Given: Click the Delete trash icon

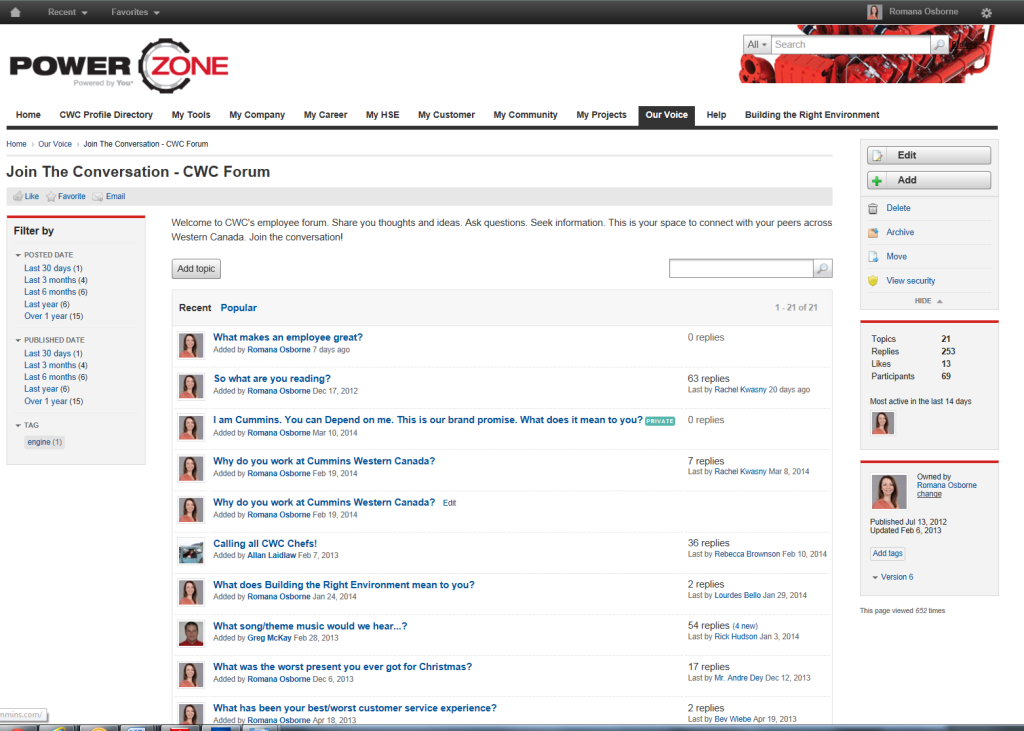Looking at the screenshot, I should pyautogui.click(x=873, y=208).
